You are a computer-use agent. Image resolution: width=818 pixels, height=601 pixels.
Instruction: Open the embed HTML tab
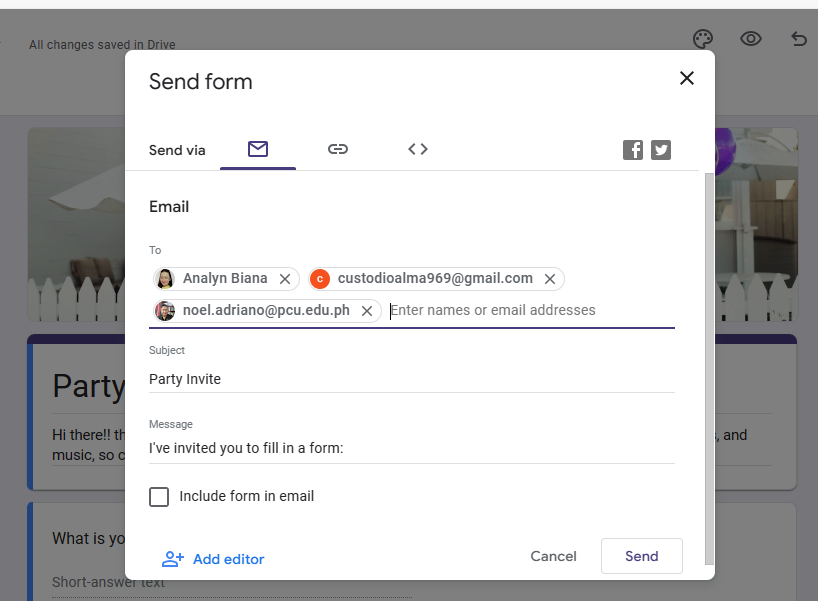(418, 149)
